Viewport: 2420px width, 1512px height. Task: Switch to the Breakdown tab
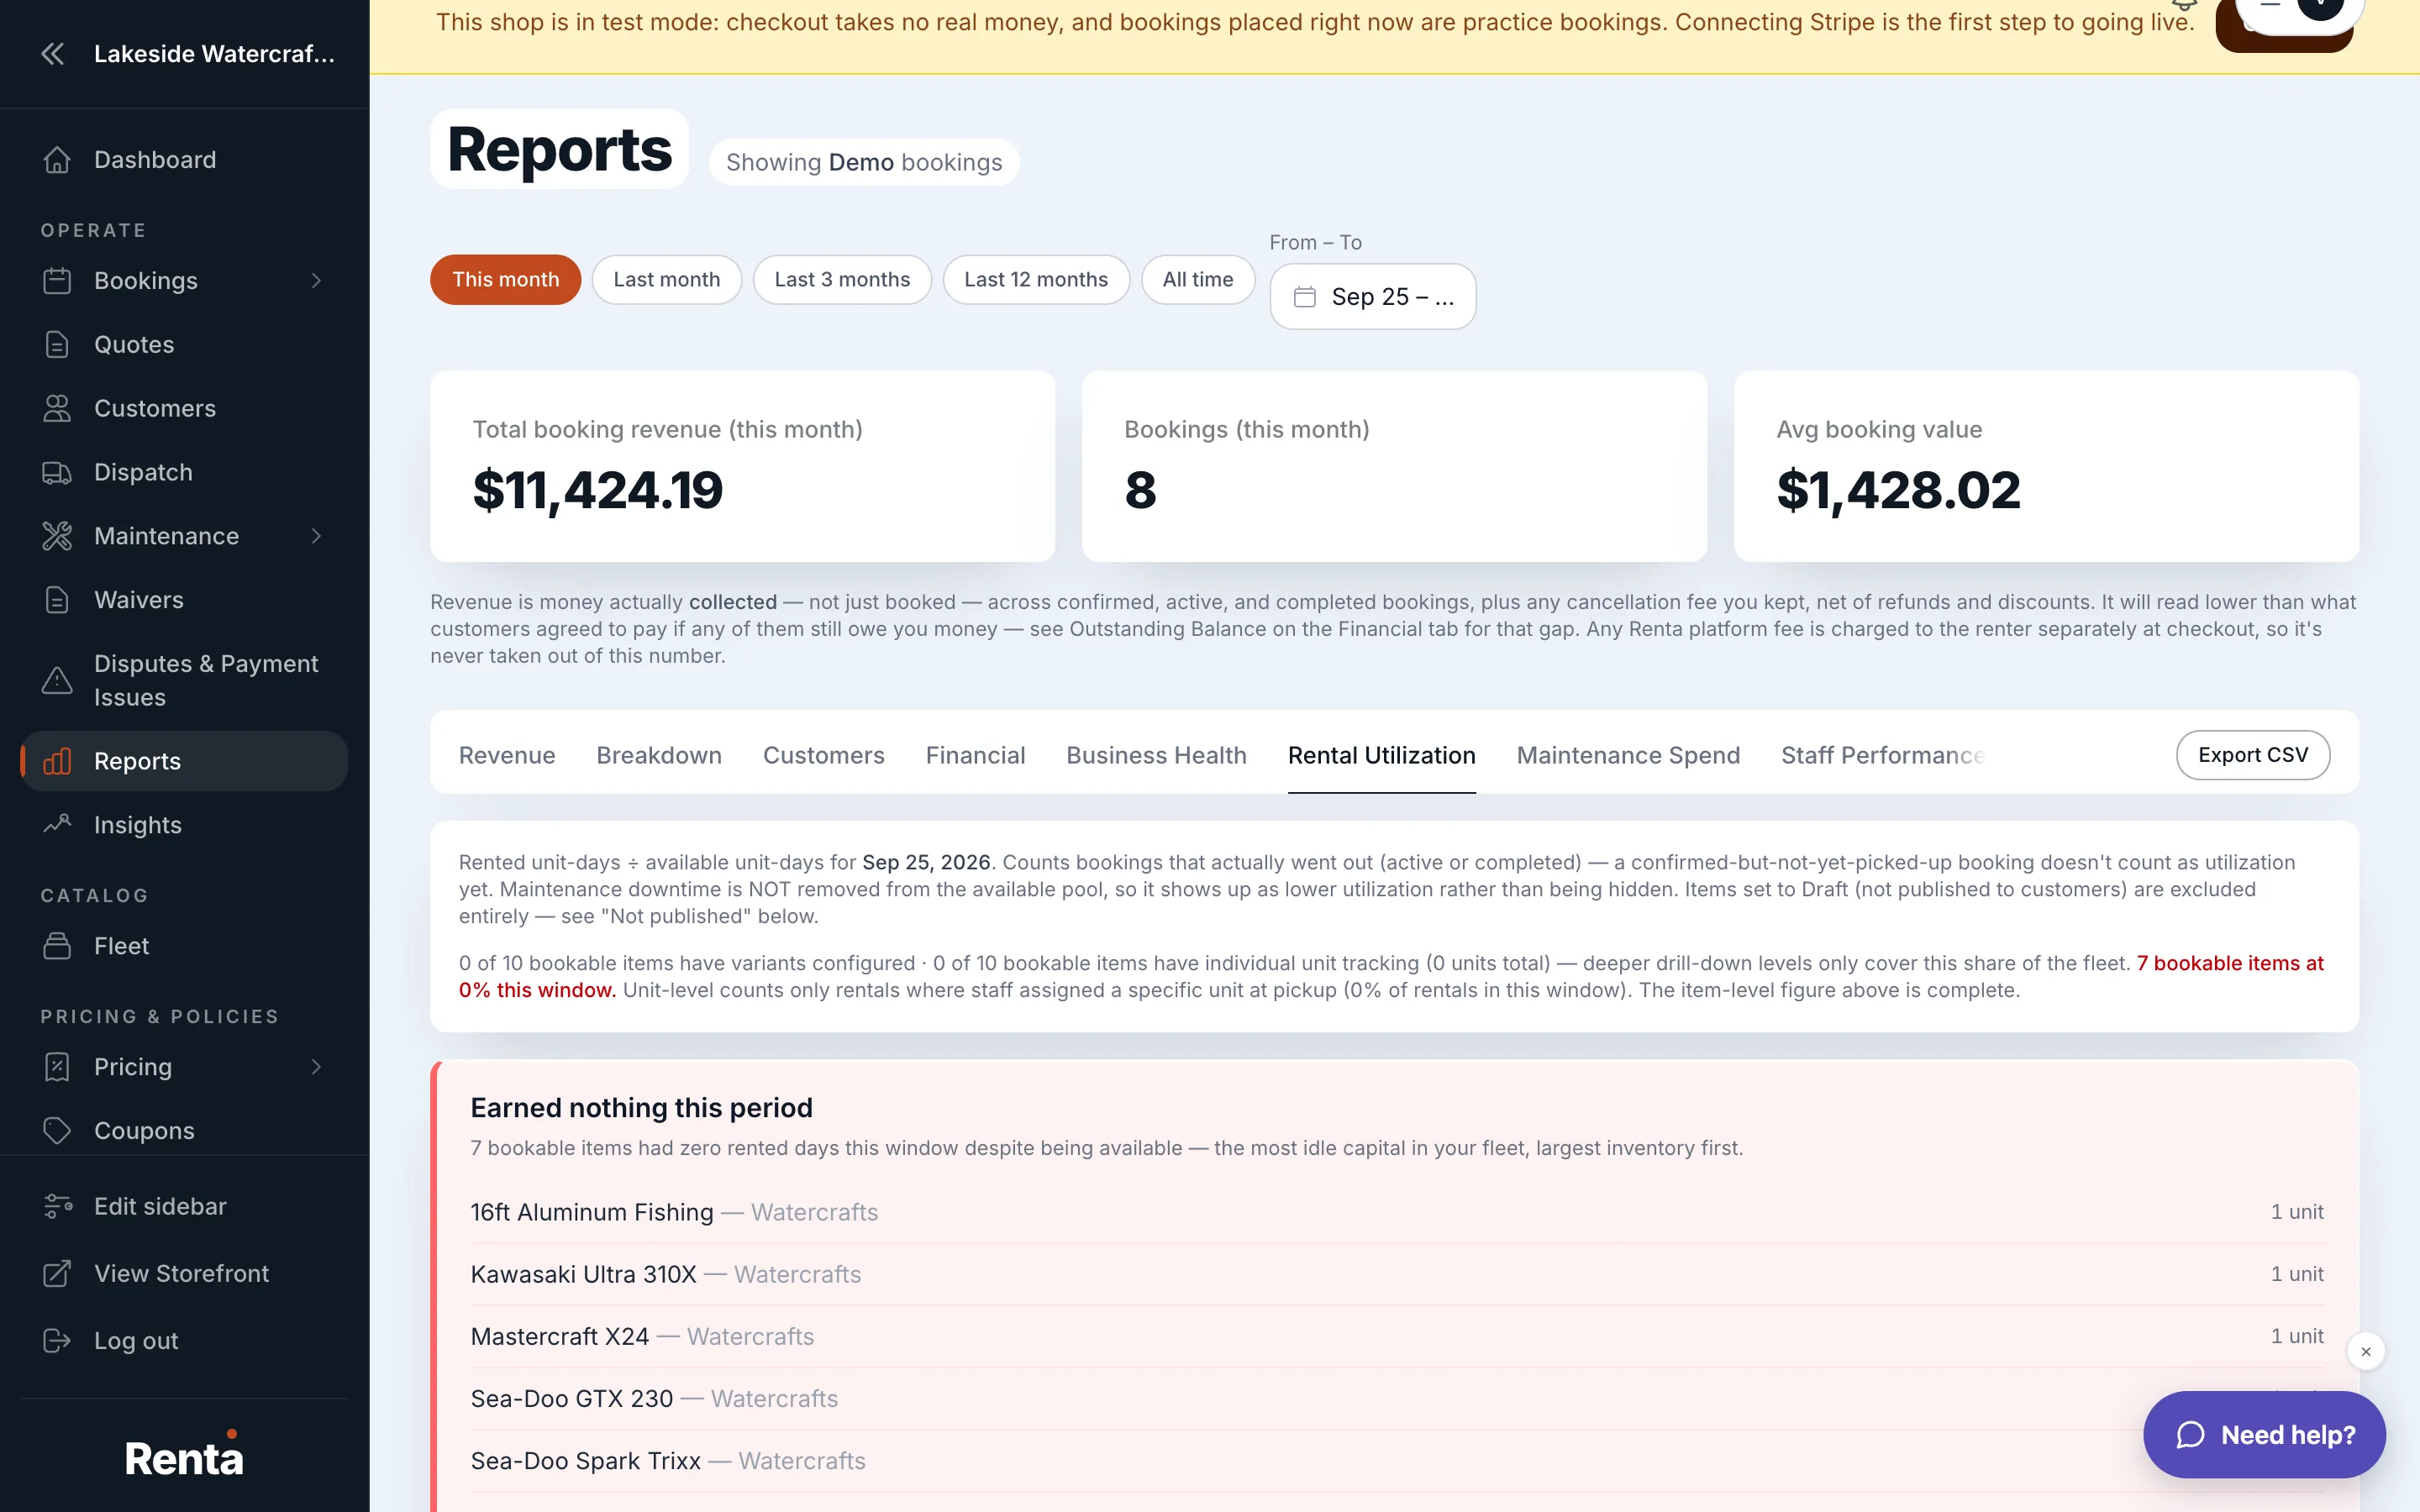point(659,756)
